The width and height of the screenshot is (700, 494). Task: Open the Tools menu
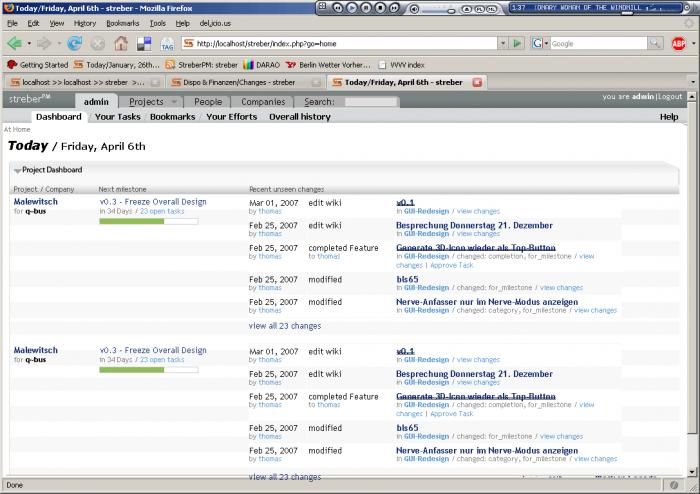[157, 23]
